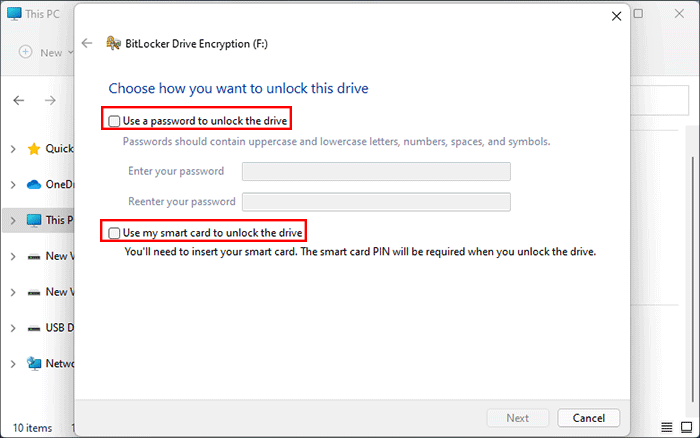The image size is (700, 438).
Task: Click the 'Enter your password' field
Action: point(376,171)
